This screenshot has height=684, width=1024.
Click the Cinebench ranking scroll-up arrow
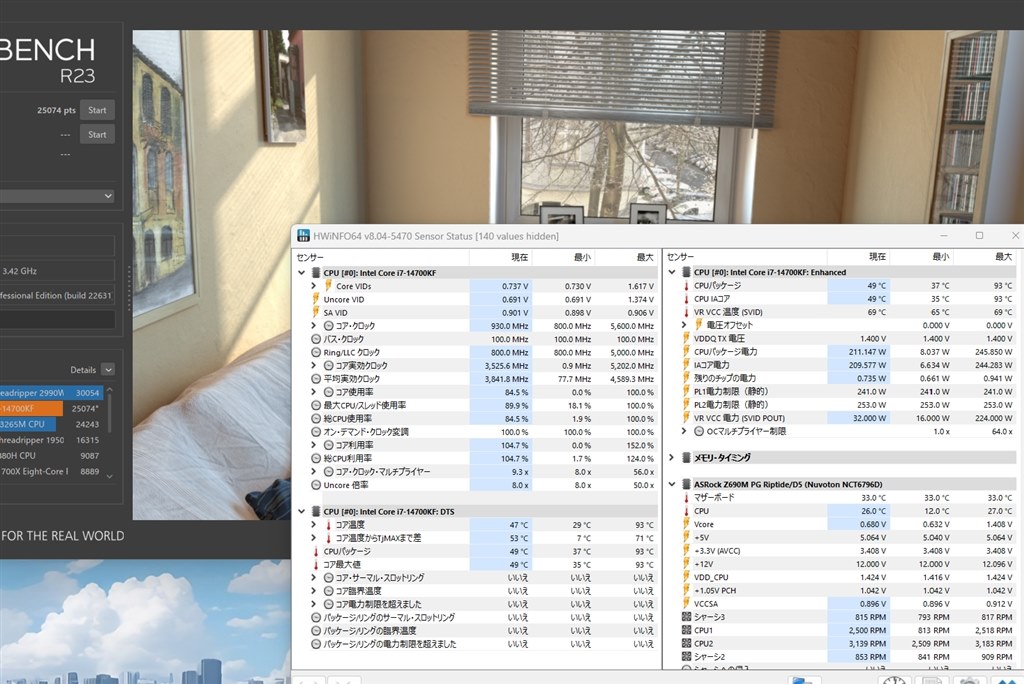tap(110, 390)
